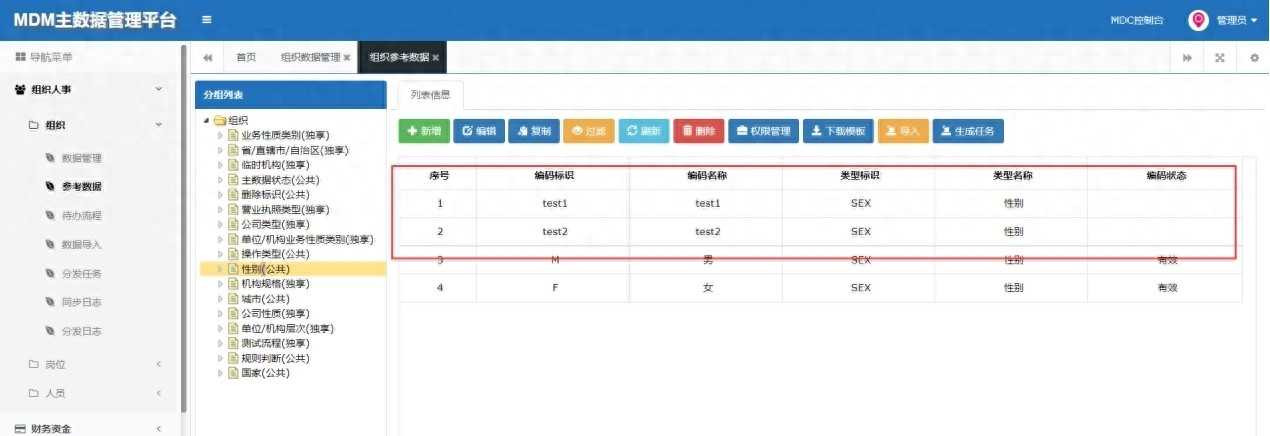Click the hamburger menu toggle in the header
The height and width of the screenshot is (436, 1270).
[206, 19]
